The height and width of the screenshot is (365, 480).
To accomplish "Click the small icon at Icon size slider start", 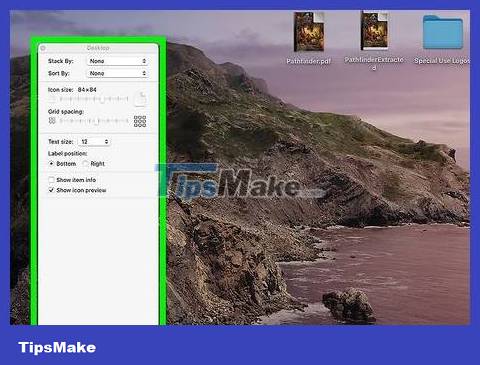I will 52,99.
